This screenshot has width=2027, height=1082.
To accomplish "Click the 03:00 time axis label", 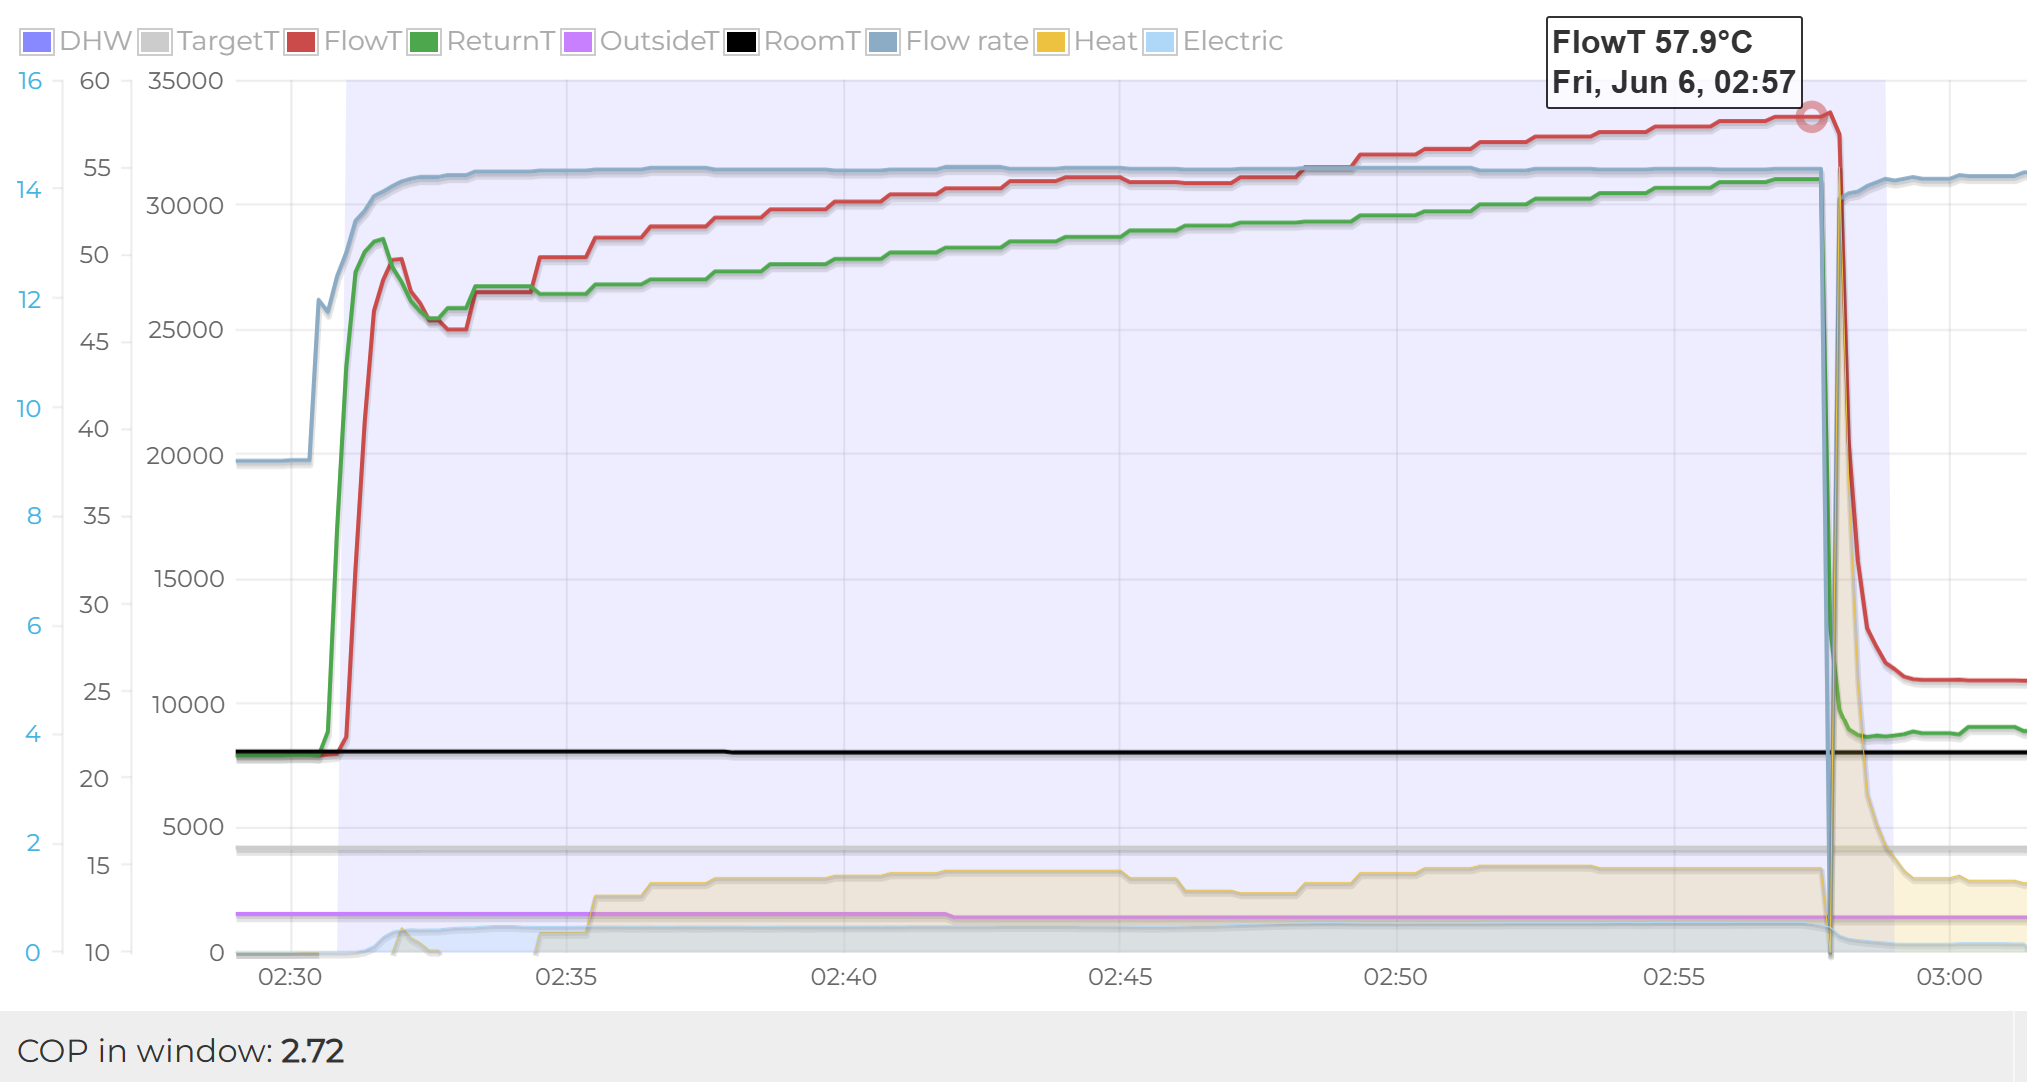I will click(1949, 977).
